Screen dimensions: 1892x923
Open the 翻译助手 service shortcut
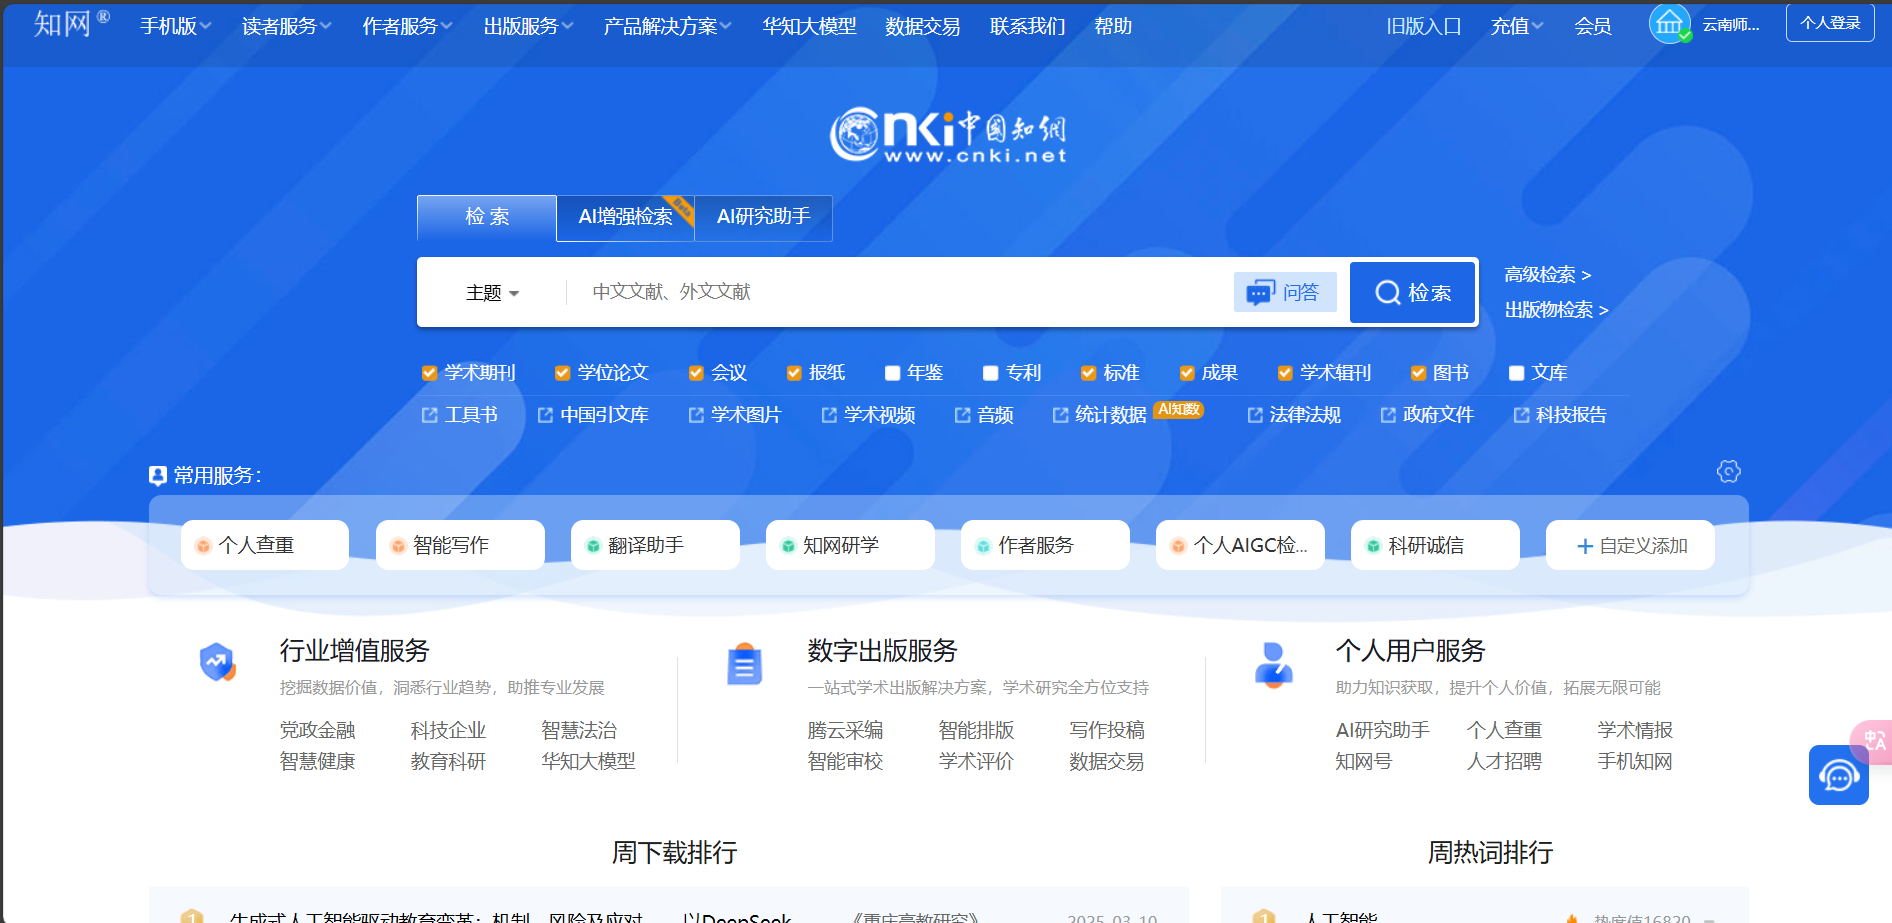click(655, 545)
